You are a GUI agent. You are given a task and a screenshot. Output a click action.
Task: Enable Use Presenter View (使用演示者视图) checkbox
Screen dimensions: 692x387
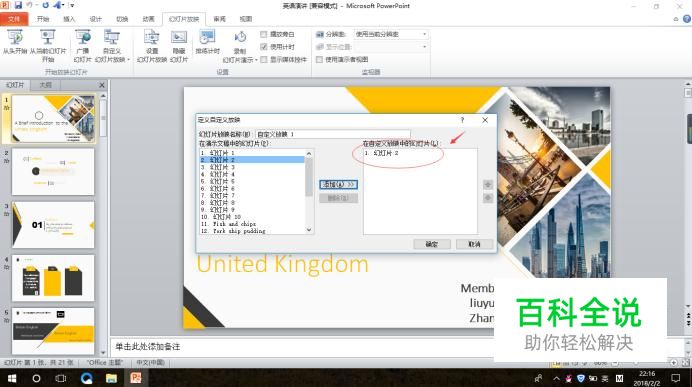319,60
